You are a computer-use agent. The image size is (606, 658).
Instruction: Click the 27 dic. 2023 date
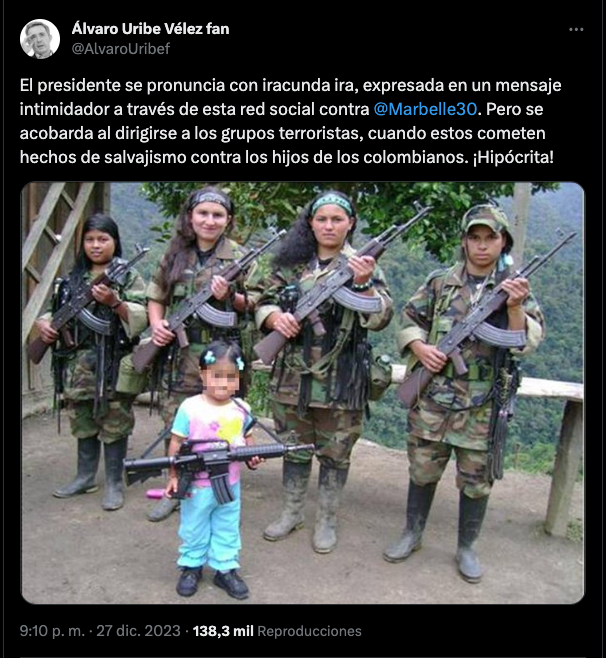click(138, 631)
